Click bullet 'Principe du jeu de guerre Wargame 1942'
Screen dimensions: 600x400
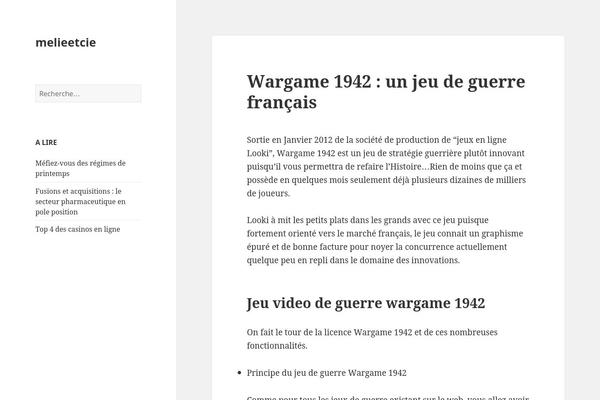(326, 373)
